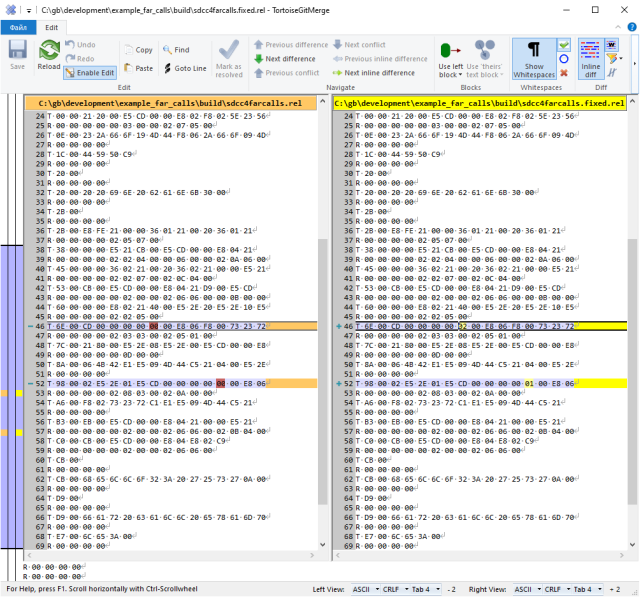
Task: Mark file as resolved
Action: pyautogui.click(x=229, y=59)
